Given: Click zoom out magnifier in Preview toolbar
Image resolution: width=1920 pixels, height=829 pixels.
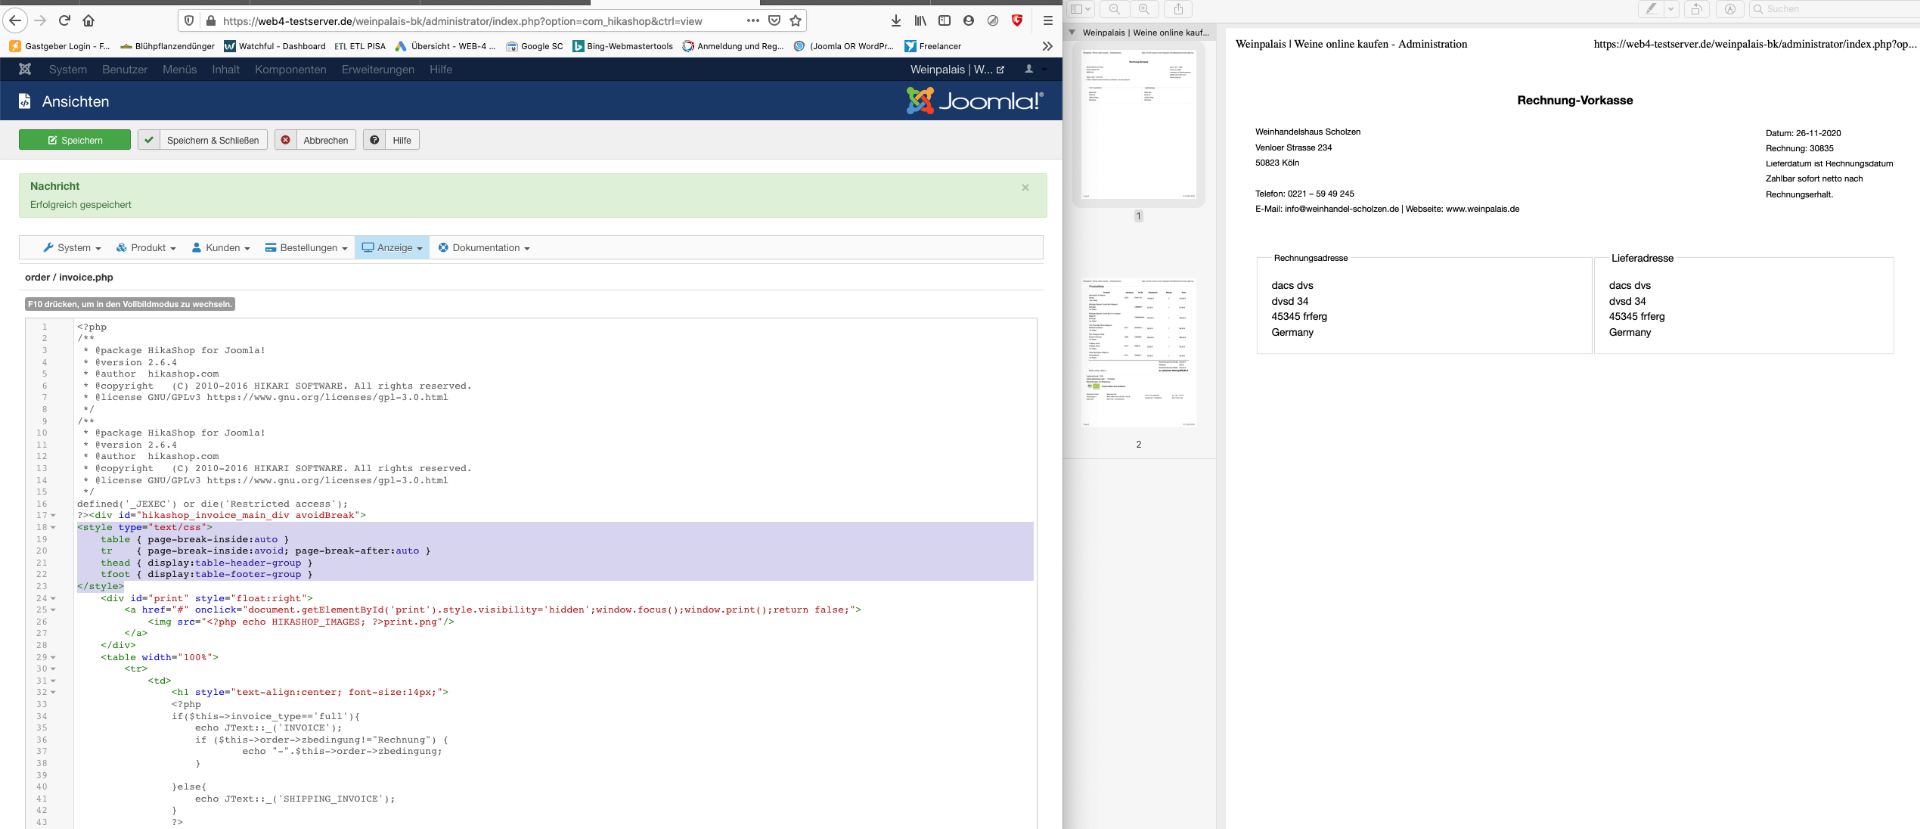Looking at the screenshot, I should coord(1114,9).
